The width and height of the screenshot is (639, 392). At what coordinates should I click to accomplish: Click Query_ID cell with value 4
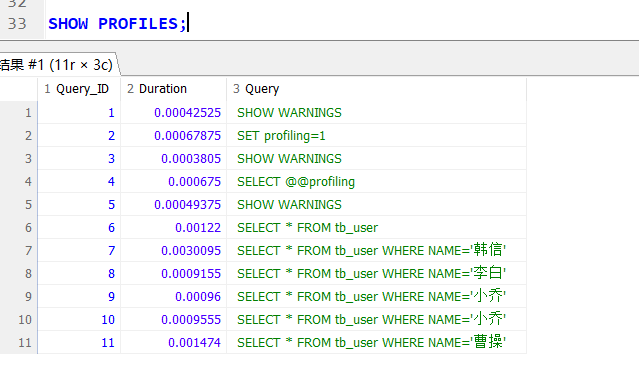click(x=79, y=181)
